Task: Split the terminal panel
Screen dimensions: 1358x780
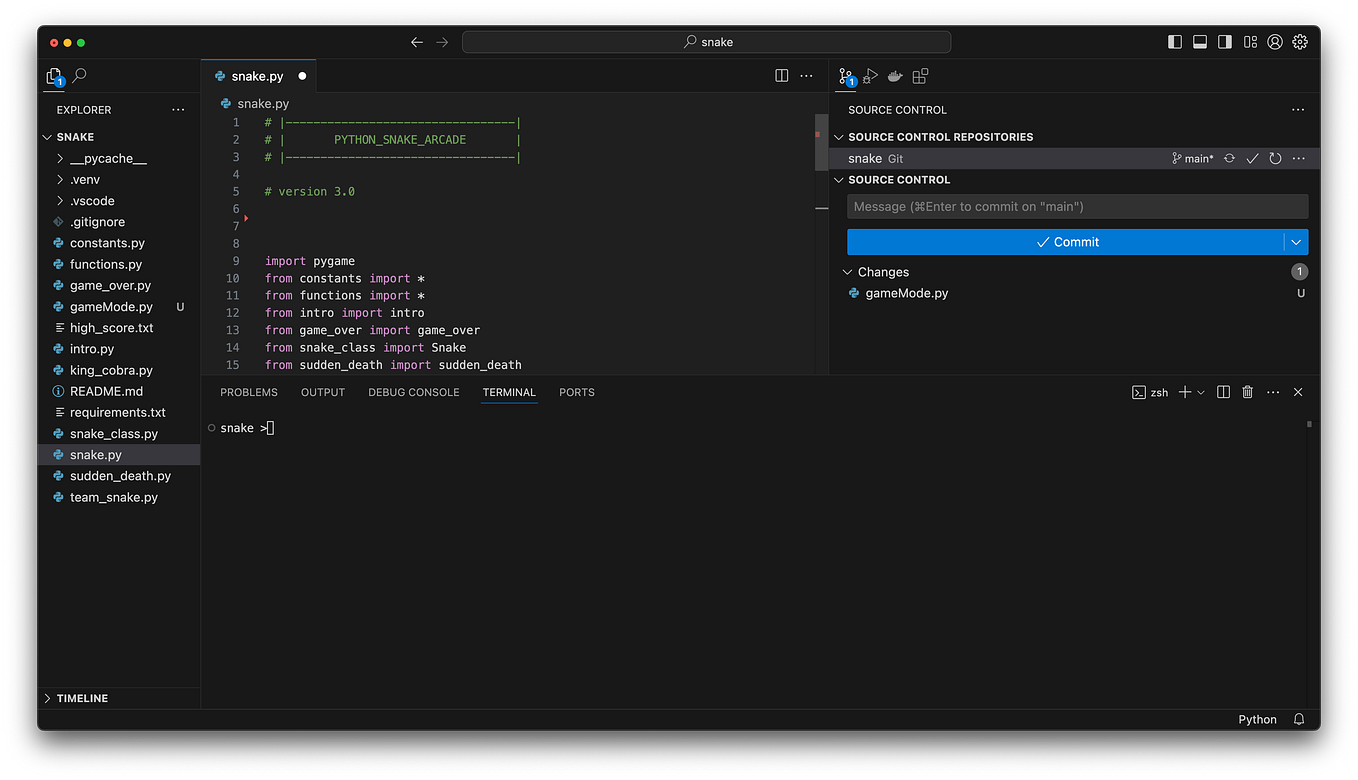Action: [1222, 391]
